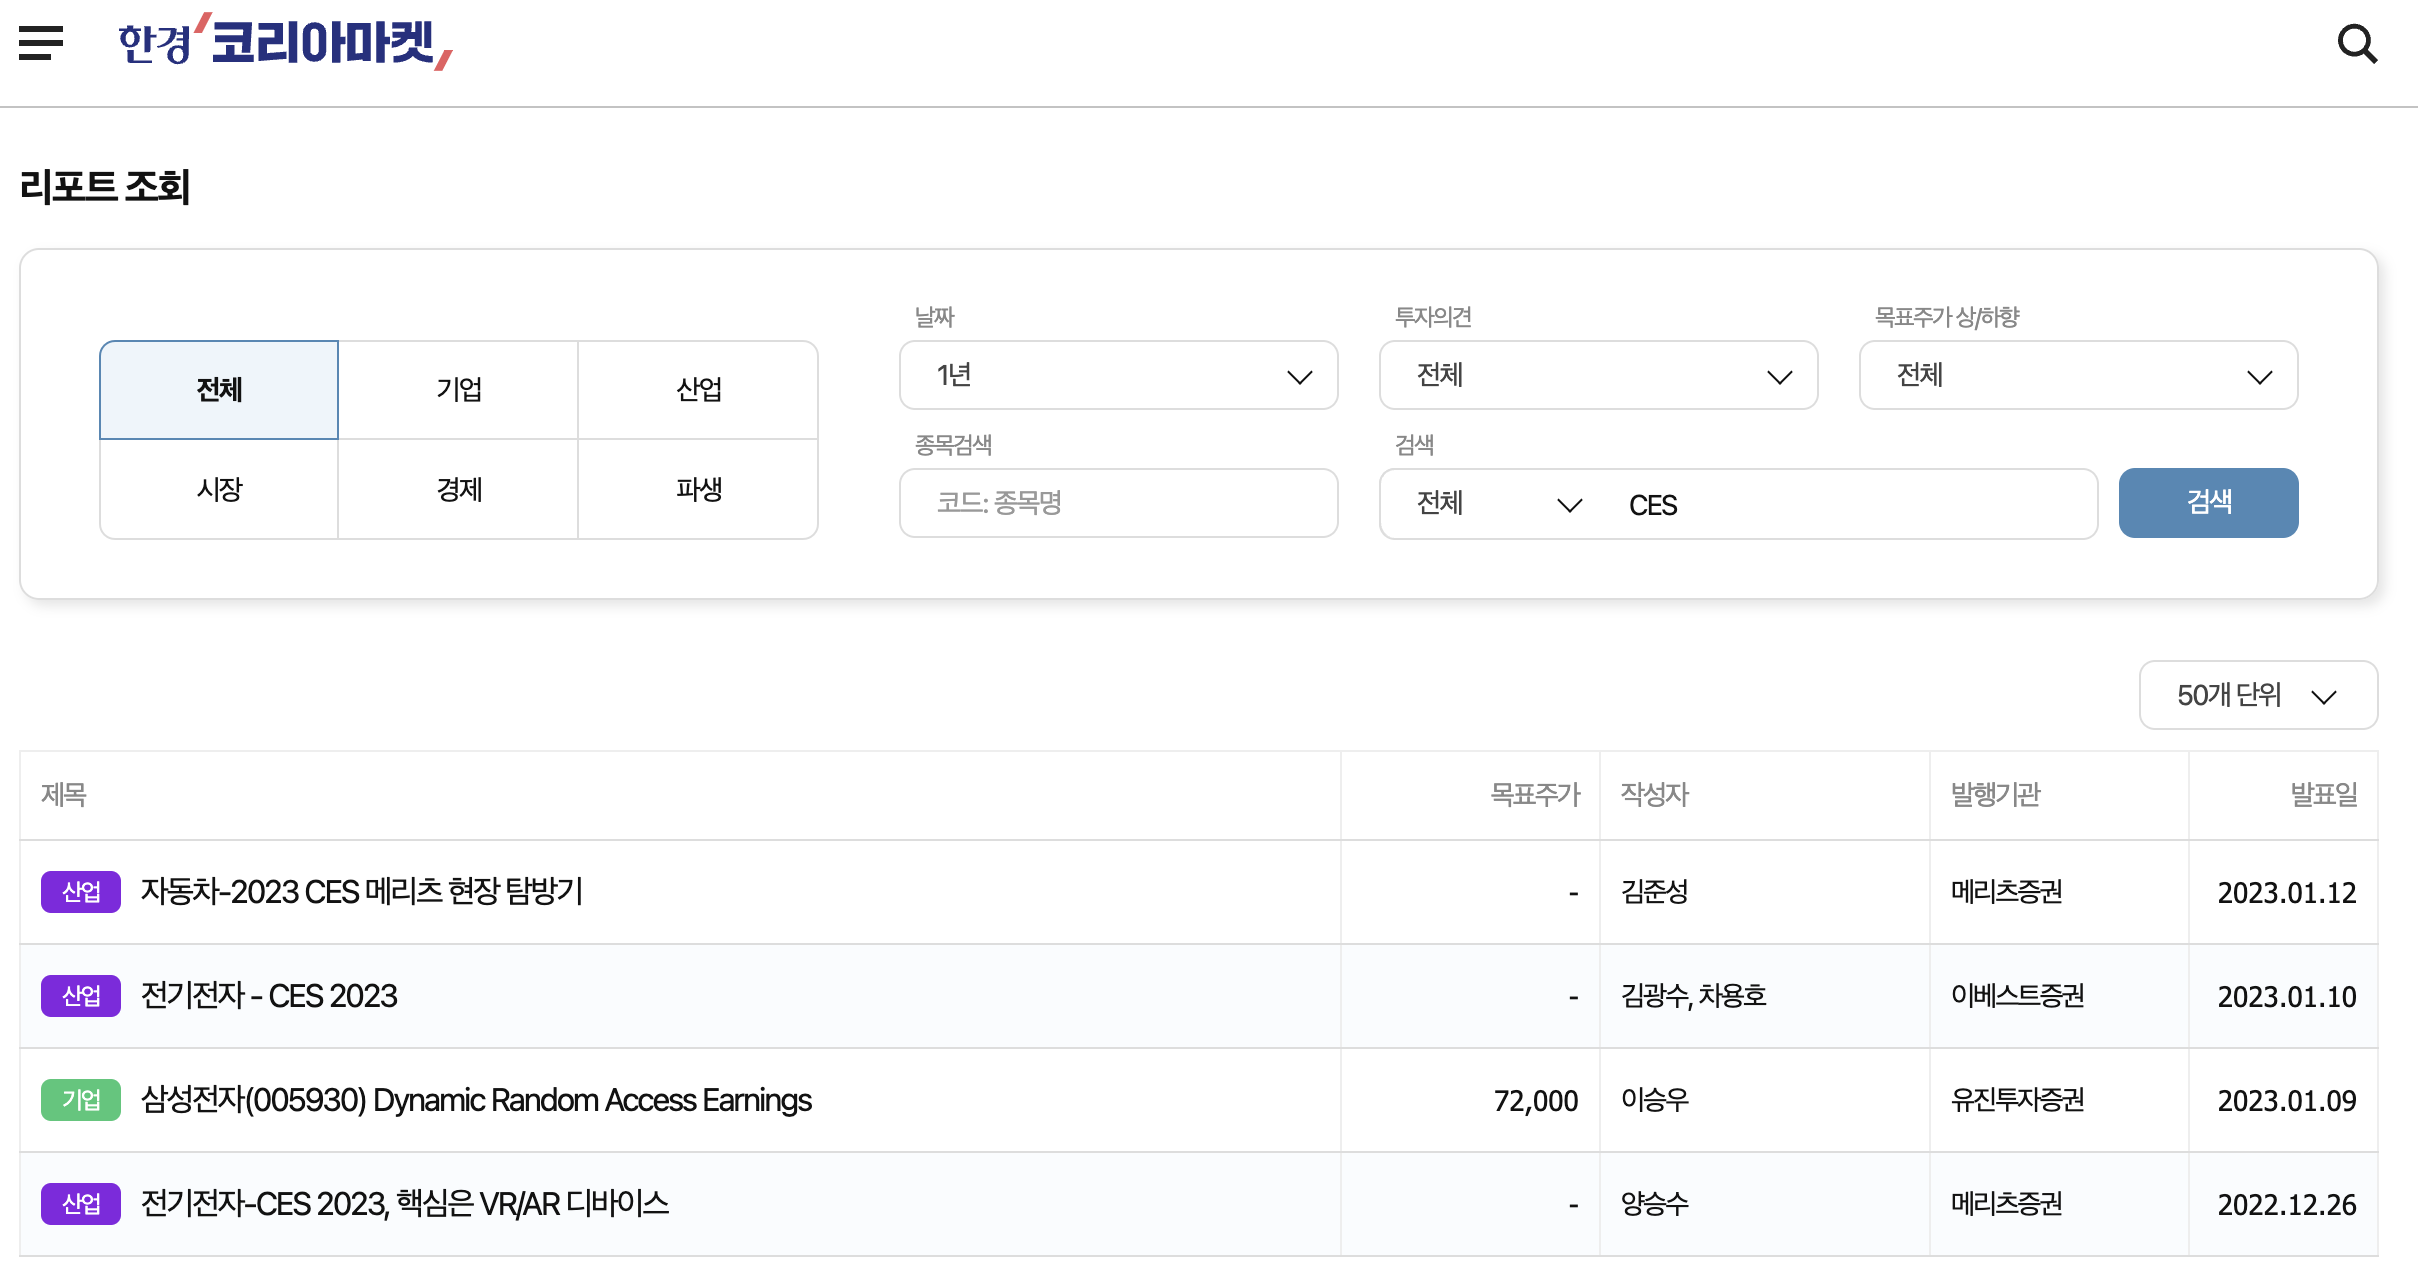Select the 산업 category tab
The width and height of the screenshot is (2418, 1288).
[x=698, y=390]
